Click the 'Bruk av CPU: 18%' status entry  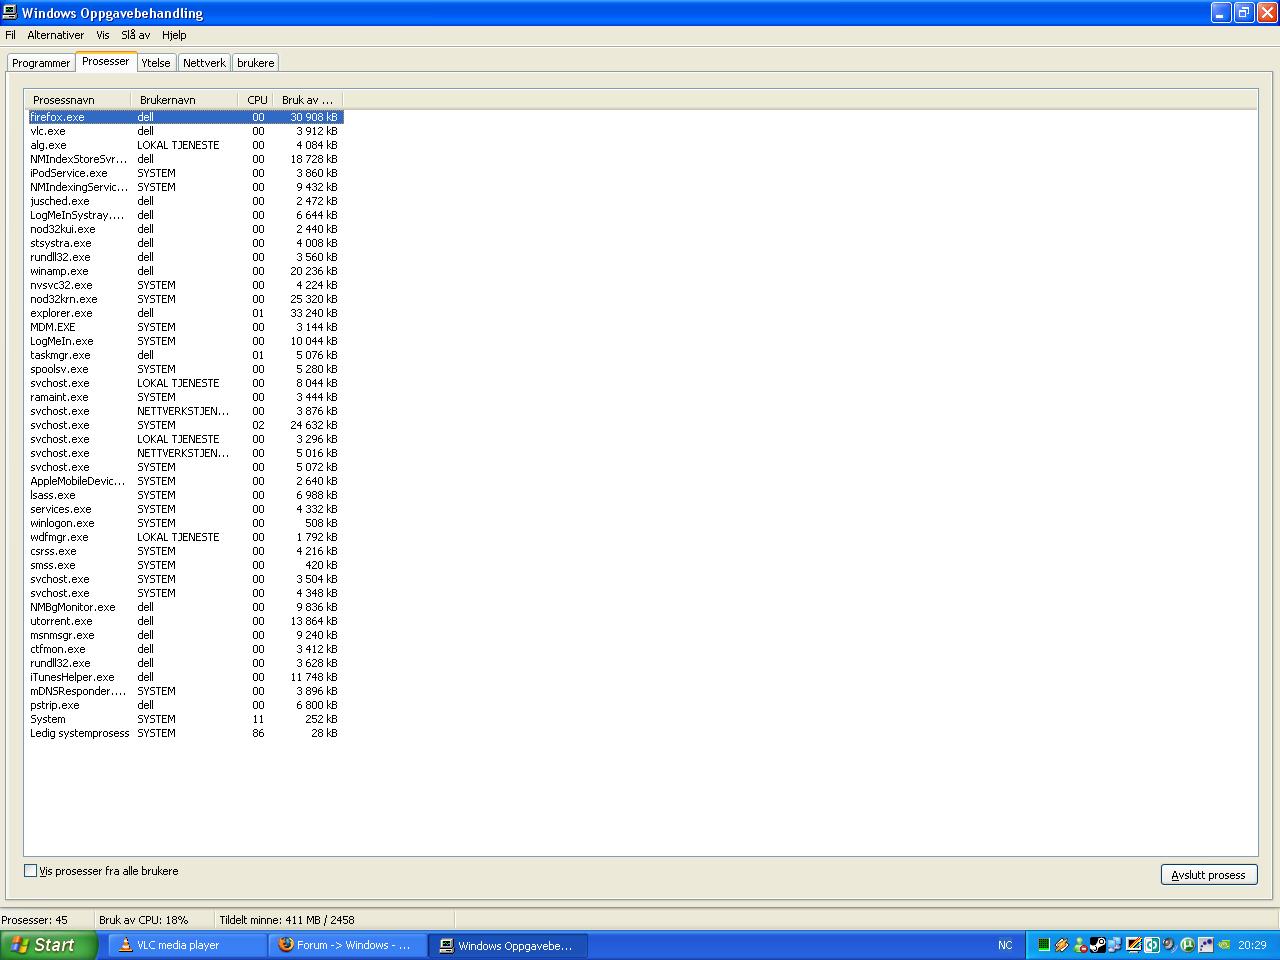143,920
